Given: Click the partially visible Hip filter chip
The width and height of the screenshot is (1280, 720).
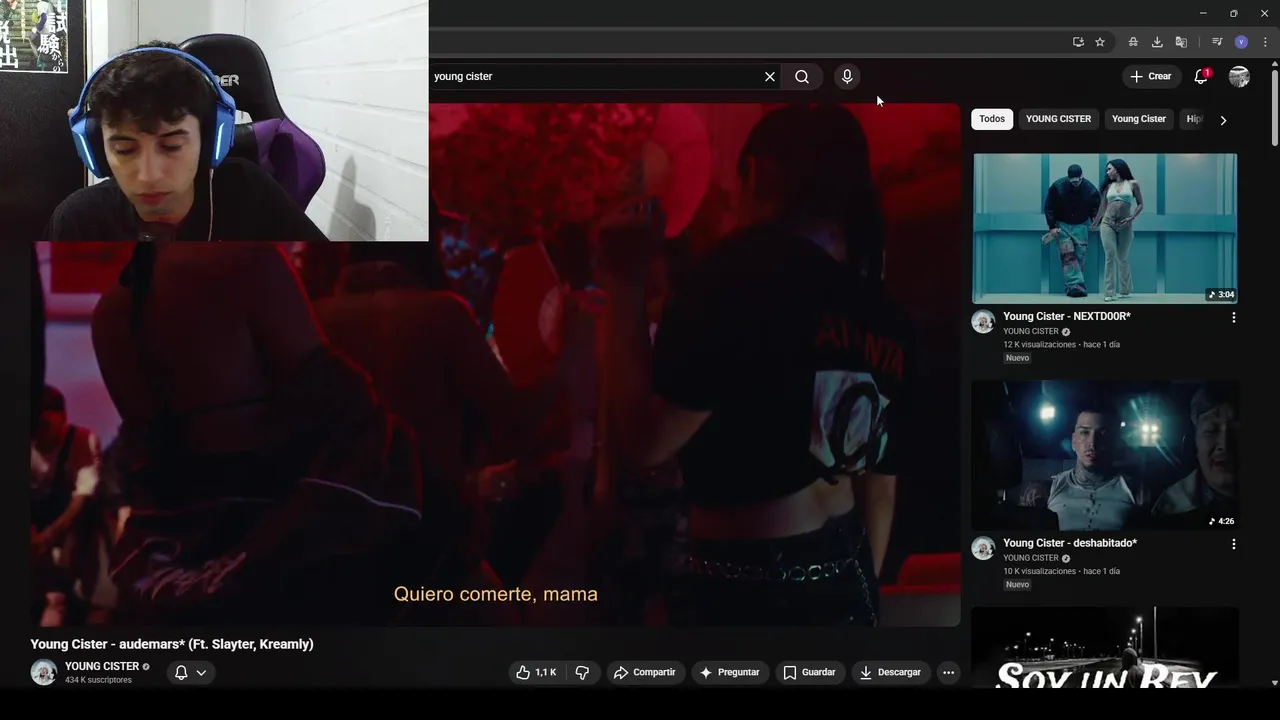Looking at the screenshot, I should (x=1192, y=119).
